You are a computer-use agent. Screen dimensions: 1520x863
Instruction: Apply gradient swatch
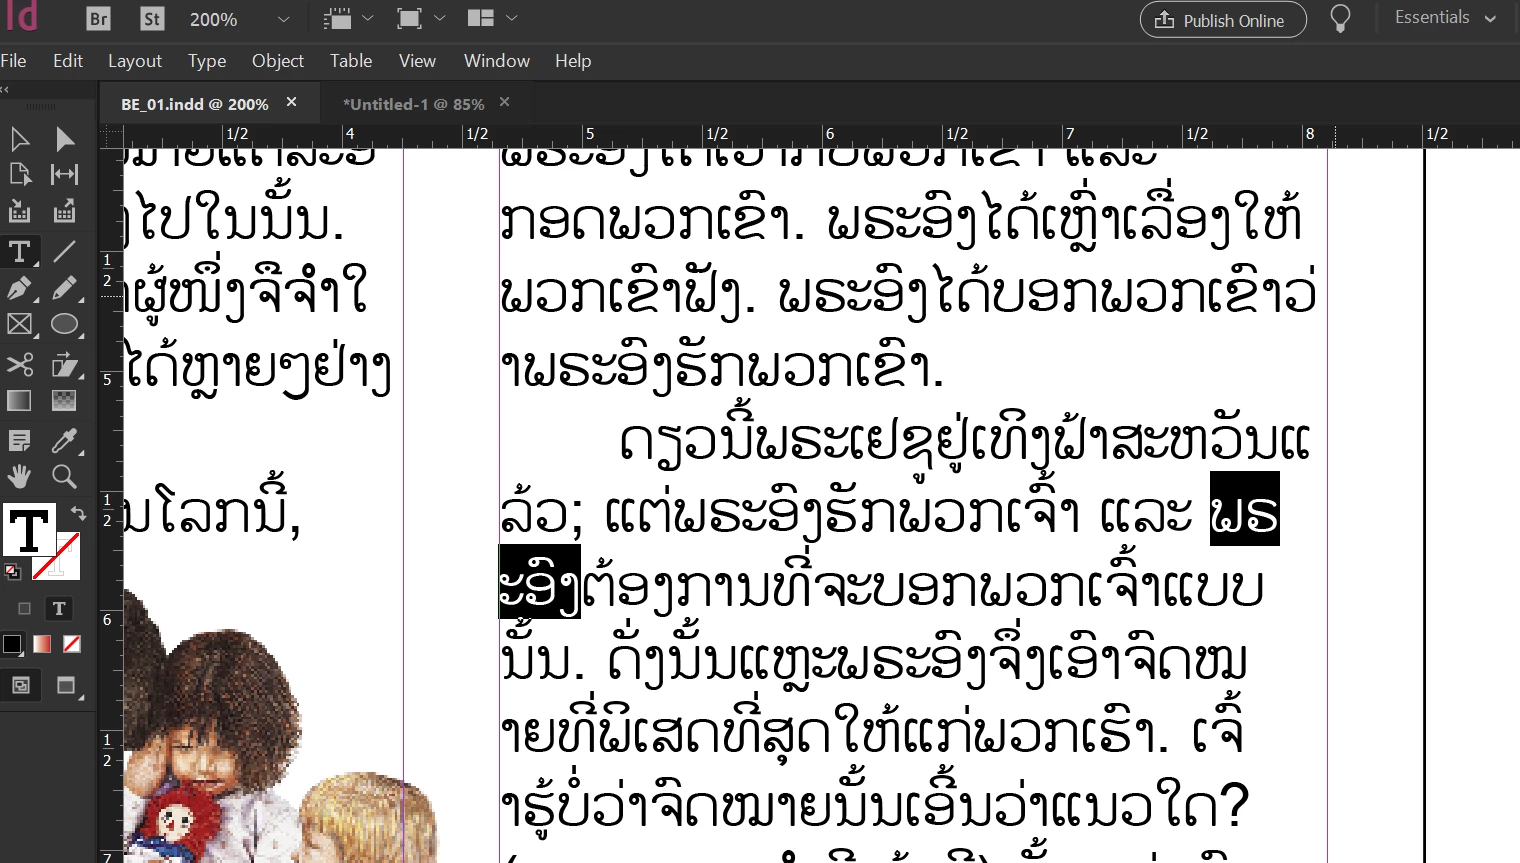click(42, 645)
